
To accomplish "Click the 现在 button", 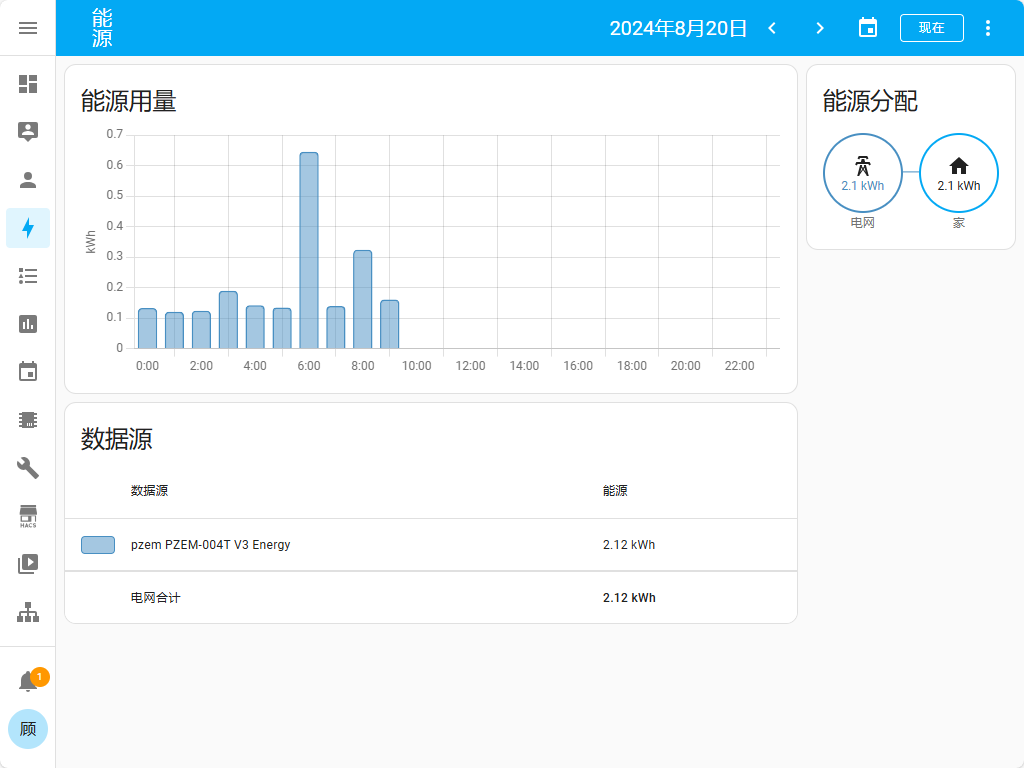I will pyautogui.click(x=931, y=28).
